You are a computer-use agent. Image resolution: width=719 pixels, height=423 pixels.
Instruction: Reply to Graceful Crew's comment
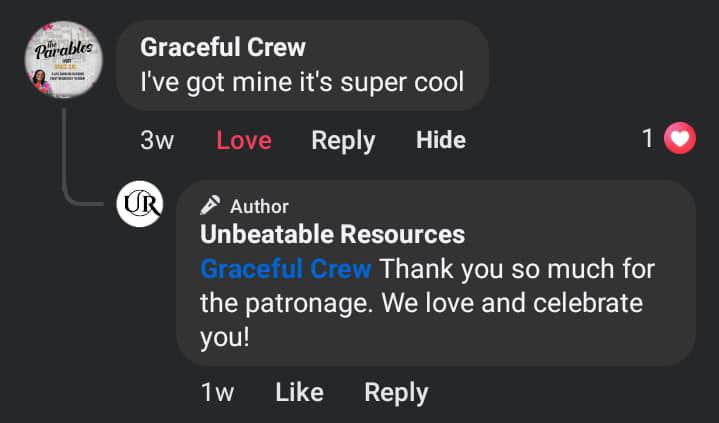coord(343,140)
